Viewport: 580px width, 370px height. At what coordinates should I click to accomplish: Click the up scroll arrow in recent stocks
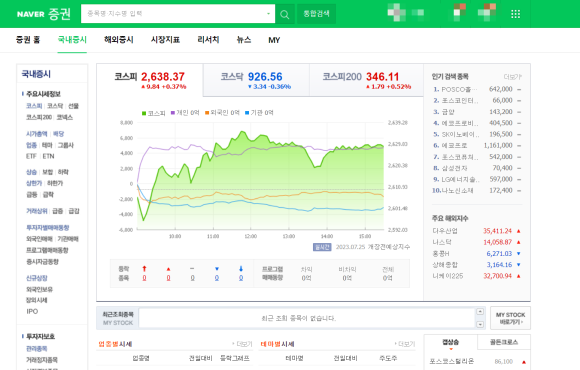[480, 312]
